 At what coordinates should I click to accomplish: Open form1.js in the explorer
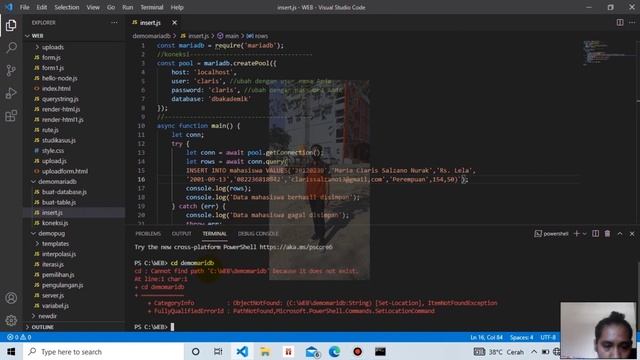tap(53, 68)
